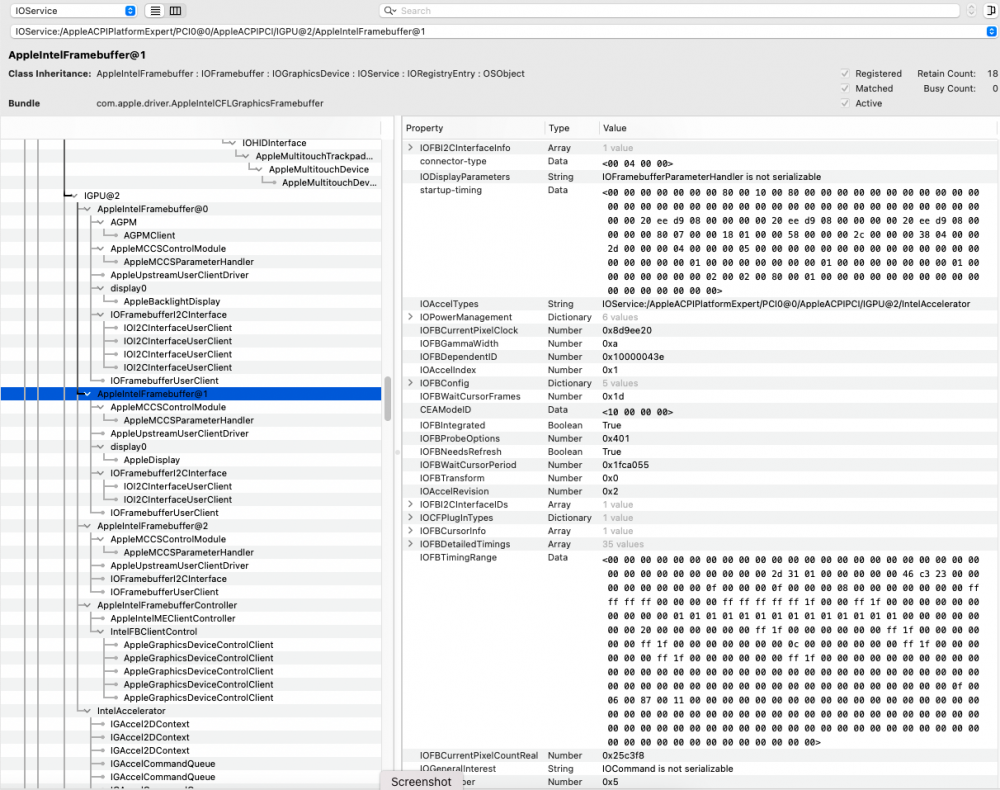The height and width of the screenshot is (790, 1000).
Task: Select the IOFBIntegrated property row
Action: tap(700, 425)
